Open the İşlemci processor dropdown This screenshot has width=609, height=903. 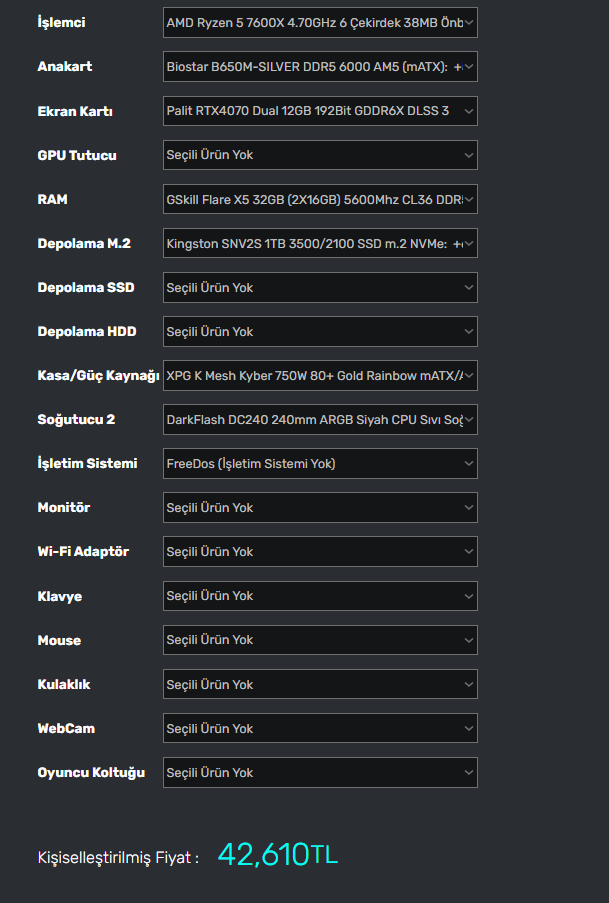pos(320,23)
